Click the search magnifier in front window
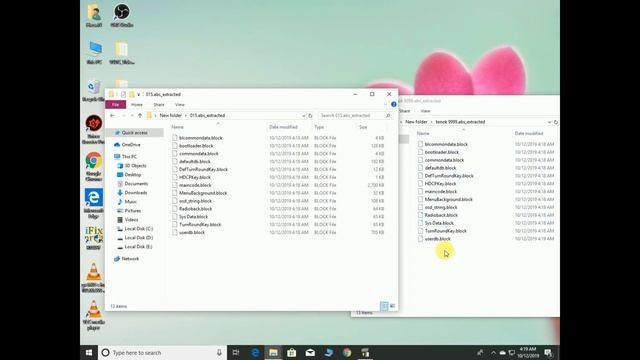The height and width of the screenshot is (360, 640). click(388, 116)
